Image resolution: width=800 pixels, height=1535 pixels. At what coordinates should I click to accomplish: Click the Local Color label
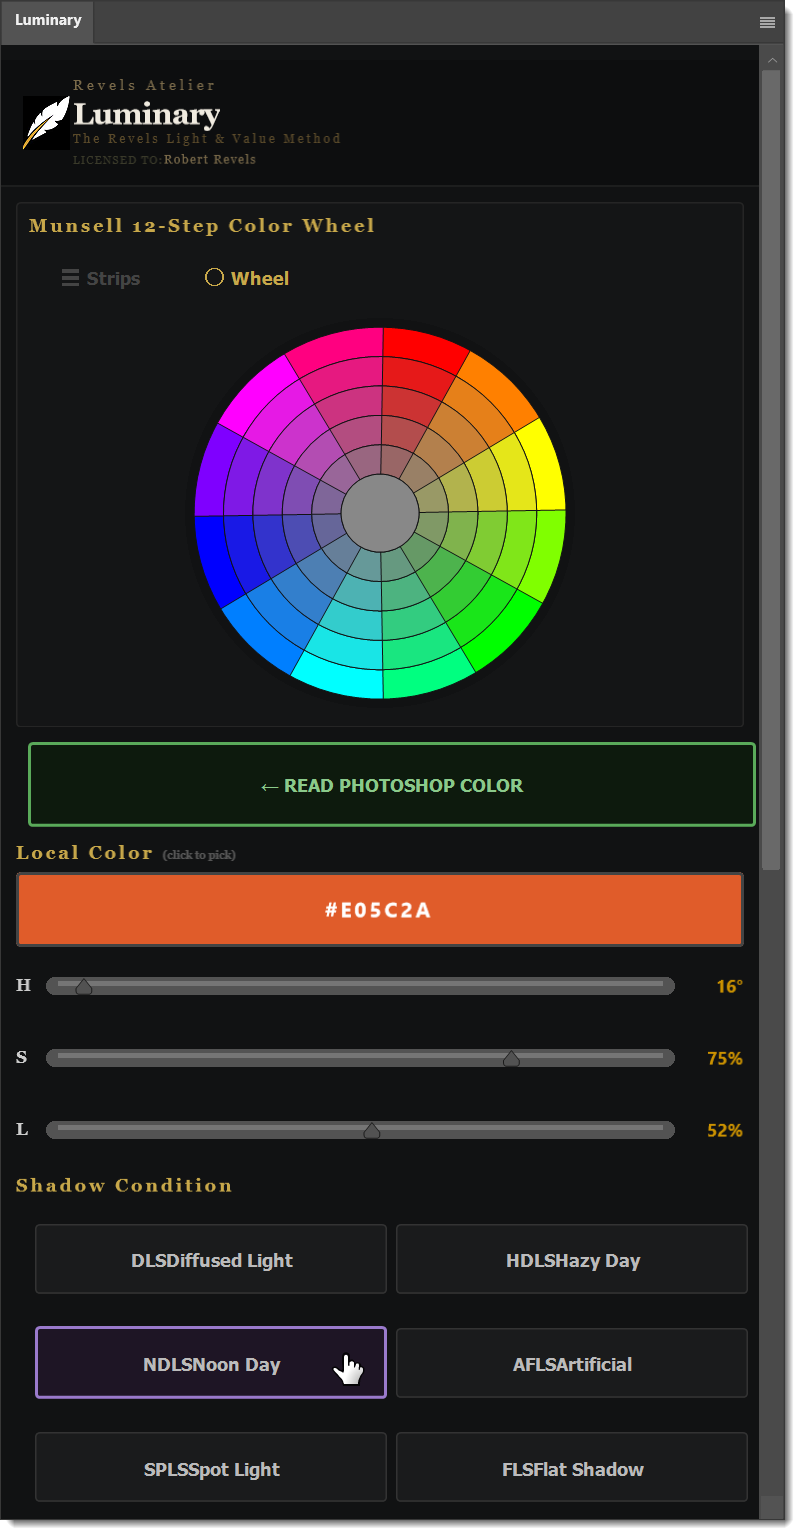click(x=84, y=852)
